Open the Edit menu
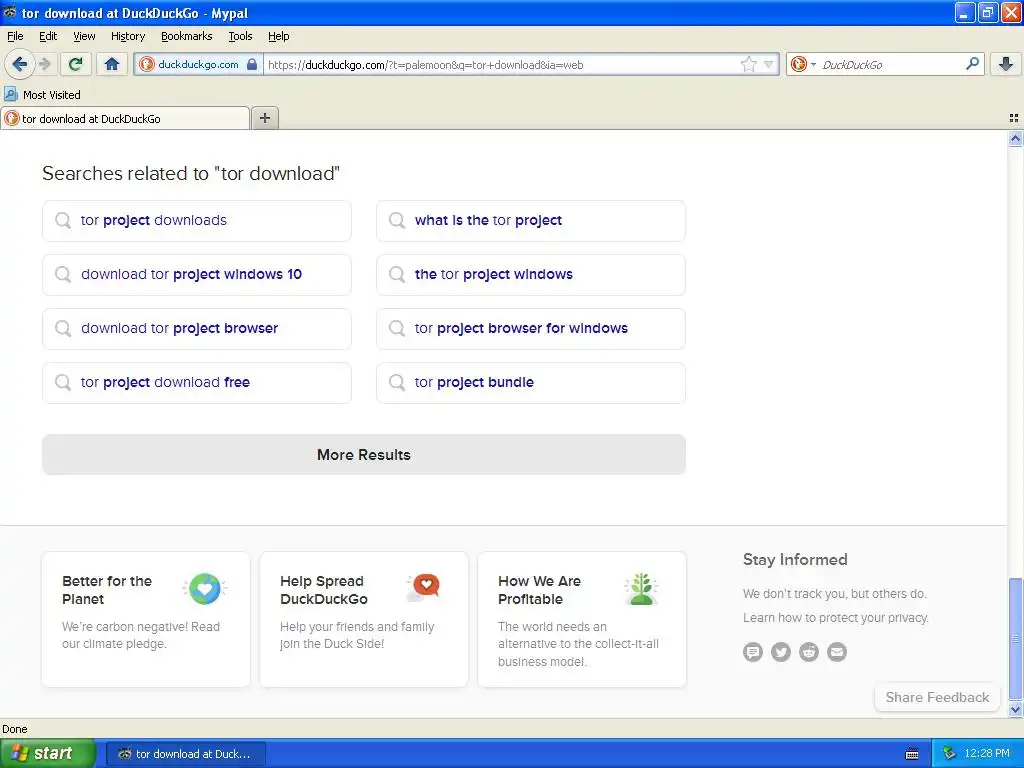Image resolution: width=1024 pixels, height=768 pixels. pyautogui.click(x=48, y=36)
